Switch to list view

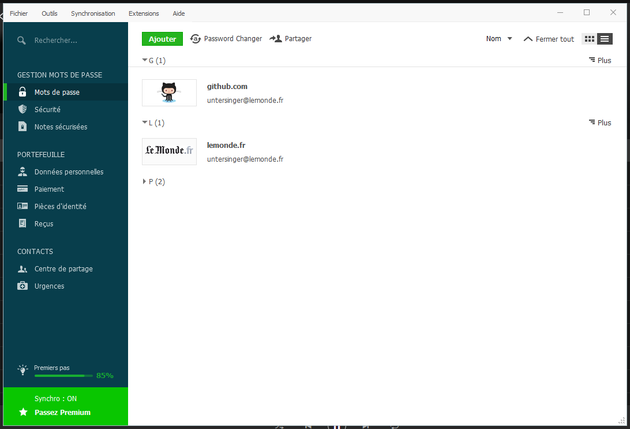tap(605, 39)
